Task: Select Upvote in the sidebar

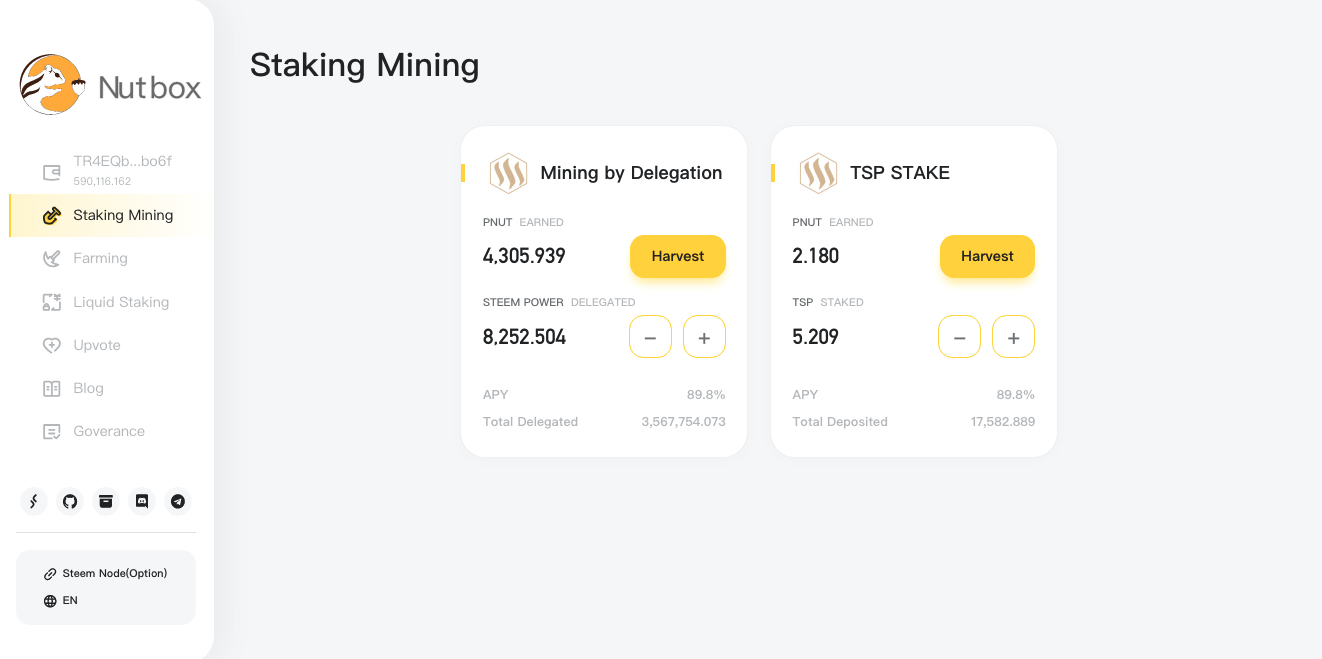Action: (96, 345)
